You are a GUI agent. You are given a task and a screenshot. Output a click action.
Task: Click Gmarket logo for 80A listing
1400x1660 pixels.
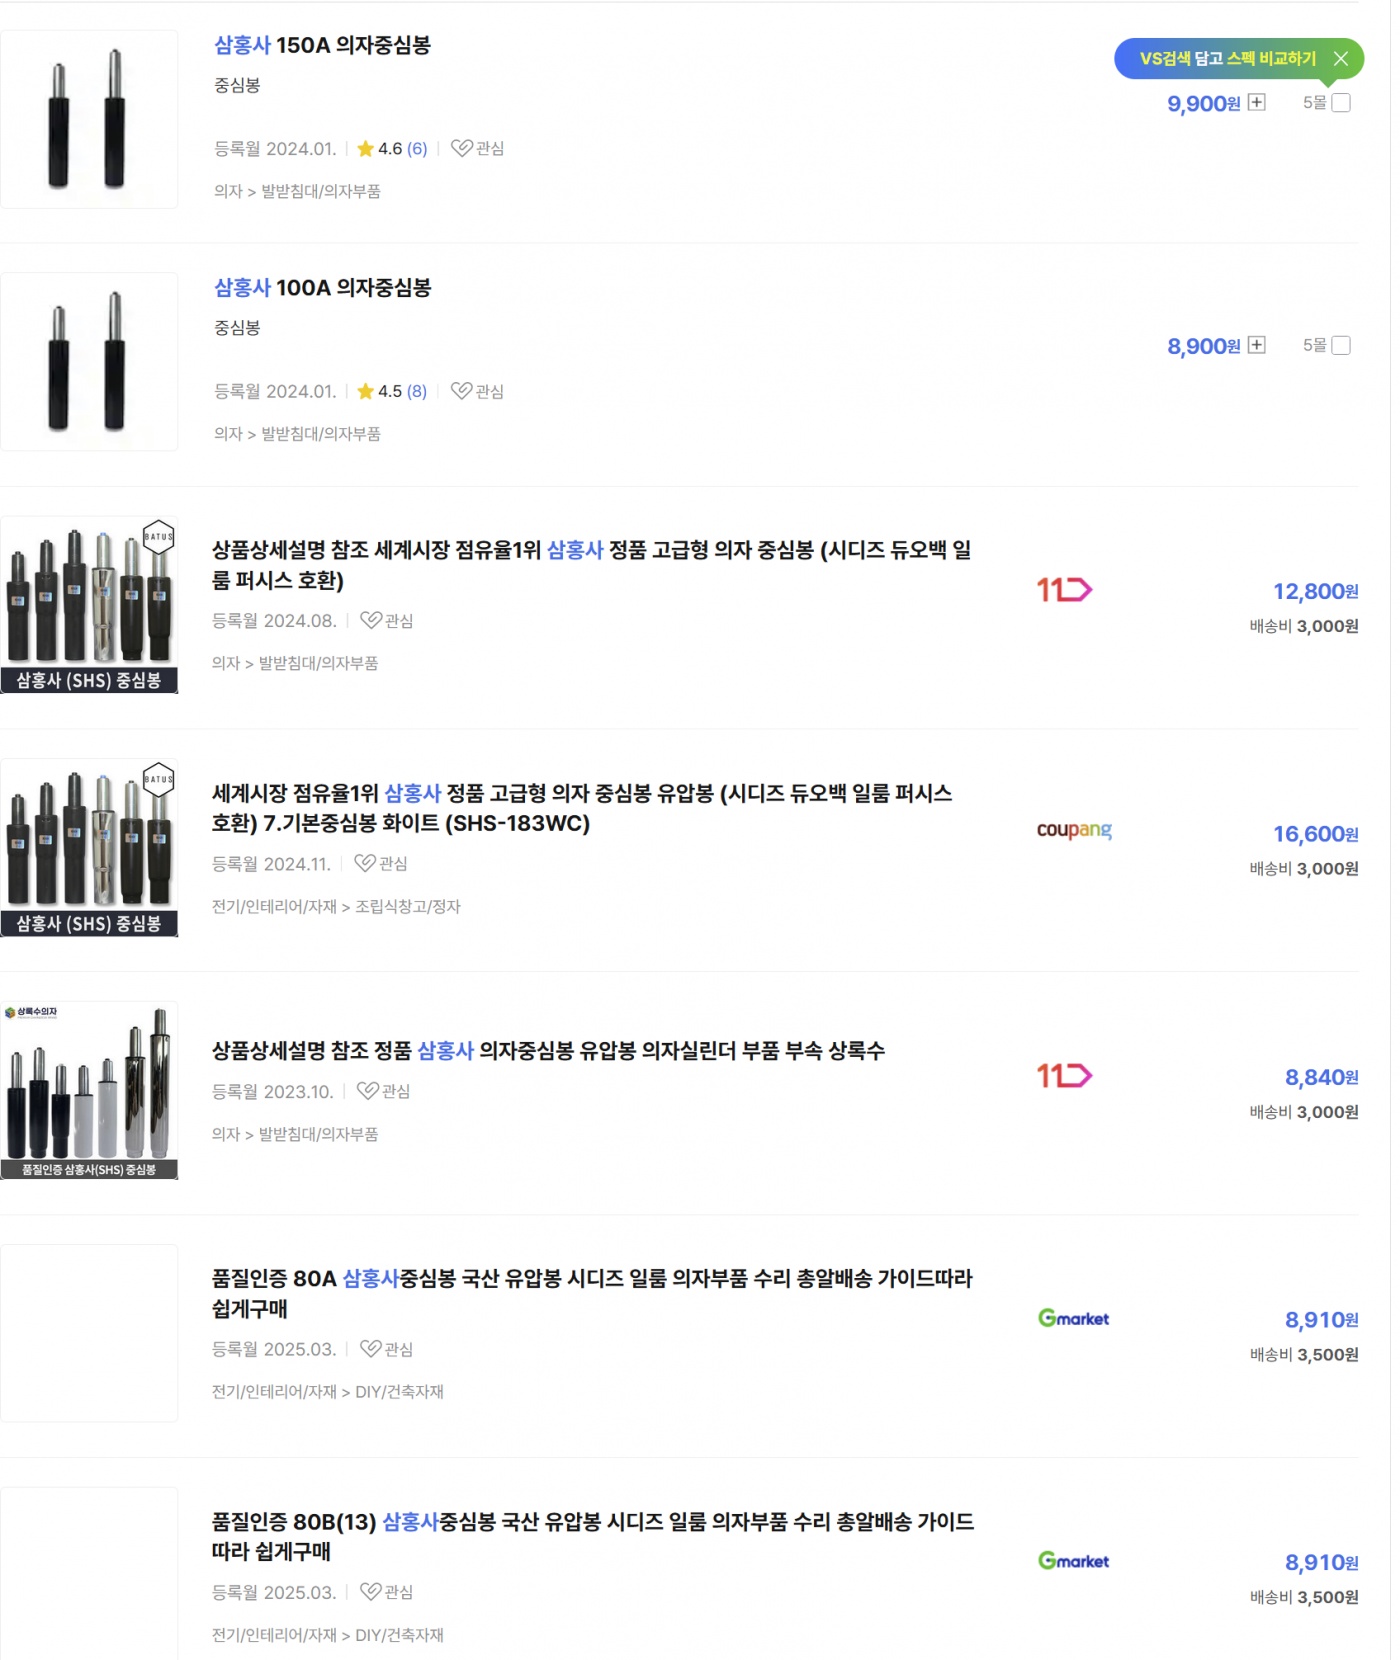(x=1074, y=1319)
